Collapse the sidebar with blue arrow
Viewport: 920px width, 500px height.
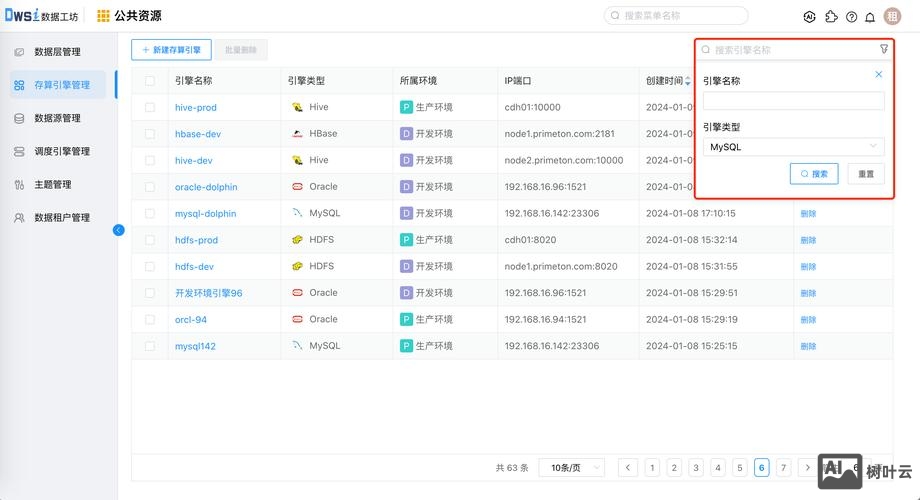[x=119, y=230]
